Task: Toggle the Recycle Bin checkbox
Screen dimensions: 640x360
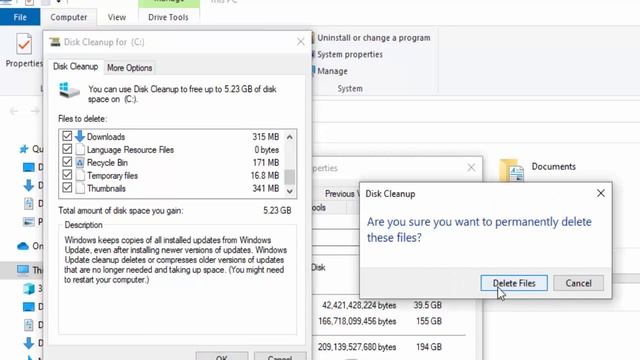Action: (x=67, y=162)
